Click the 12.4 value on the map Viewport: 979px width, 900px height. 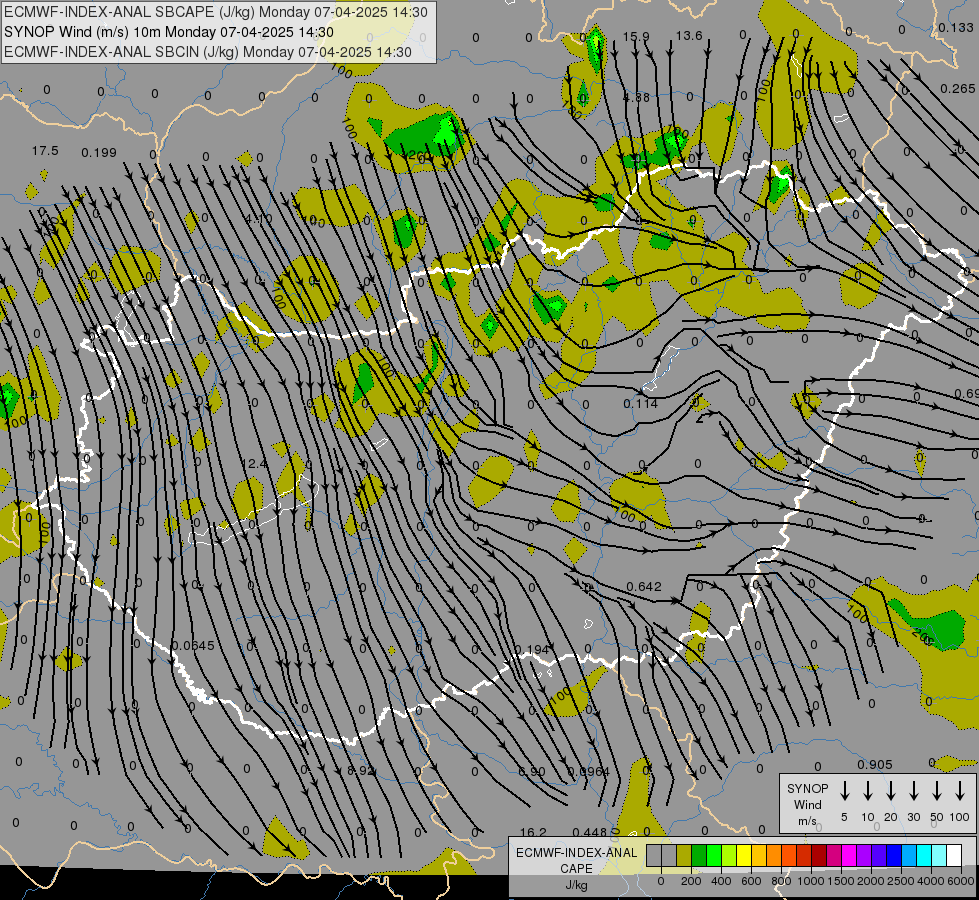[x=253, y=463]
